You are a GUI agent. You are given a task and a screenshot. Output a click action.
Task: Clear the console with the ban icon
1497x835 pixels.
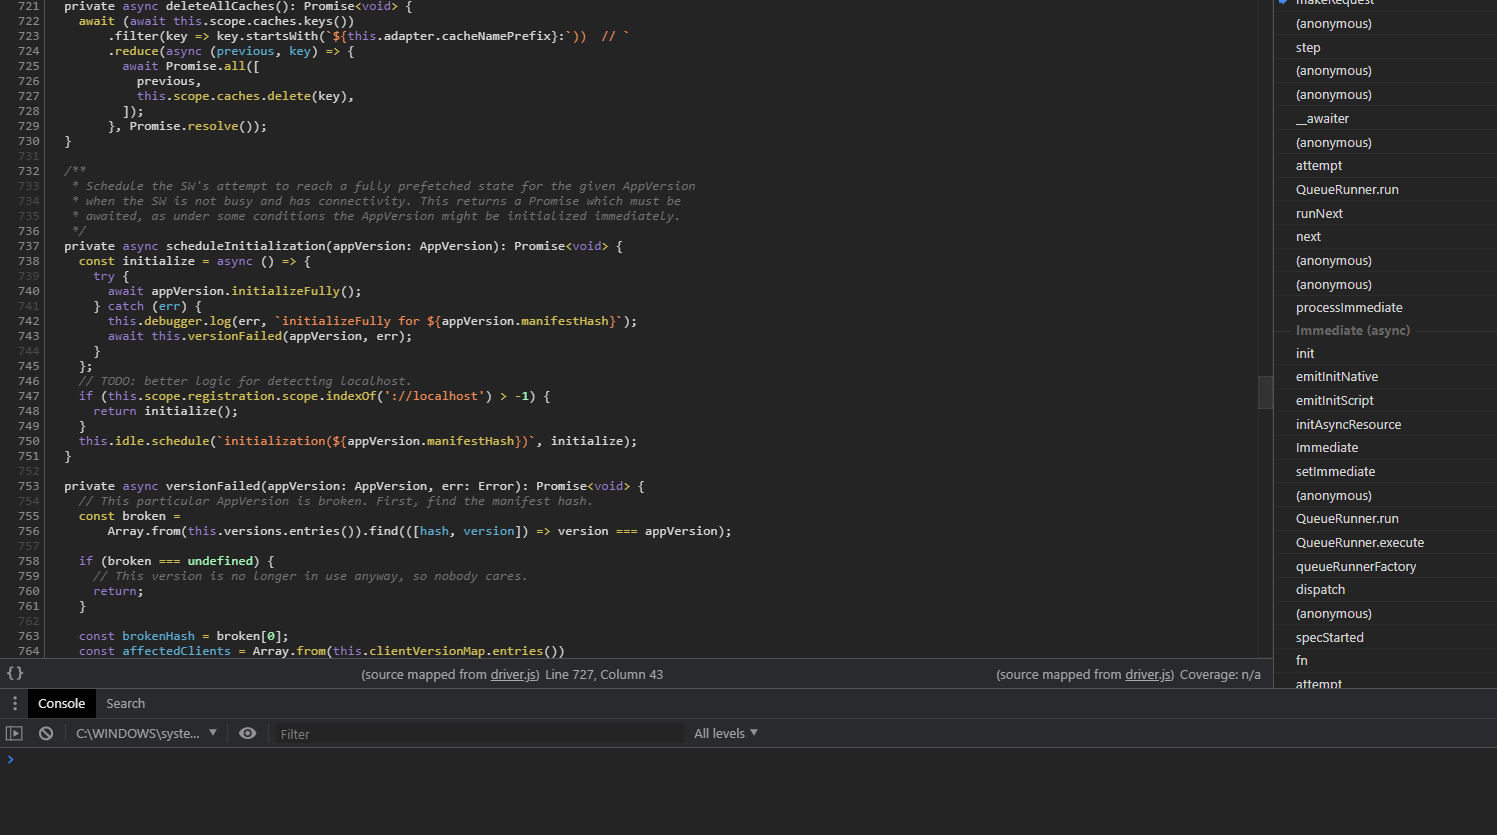pyautogui.click(x=46, y=733)
